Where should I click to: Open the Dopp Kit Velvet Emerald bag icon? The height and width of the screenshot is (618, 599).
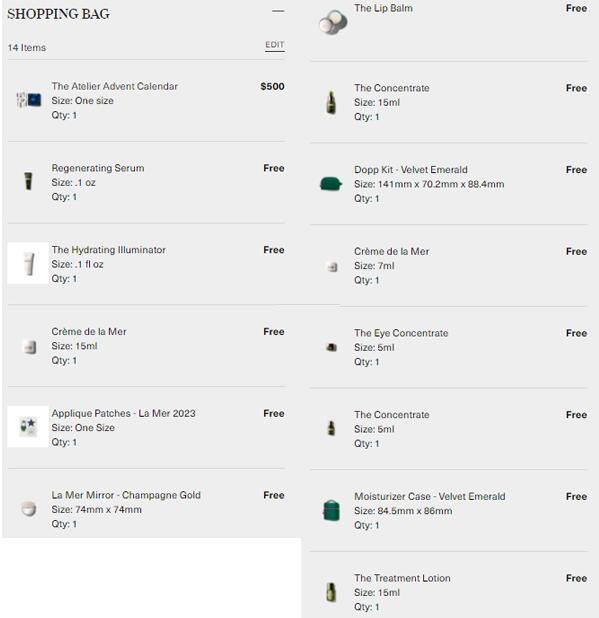[331, 184]
